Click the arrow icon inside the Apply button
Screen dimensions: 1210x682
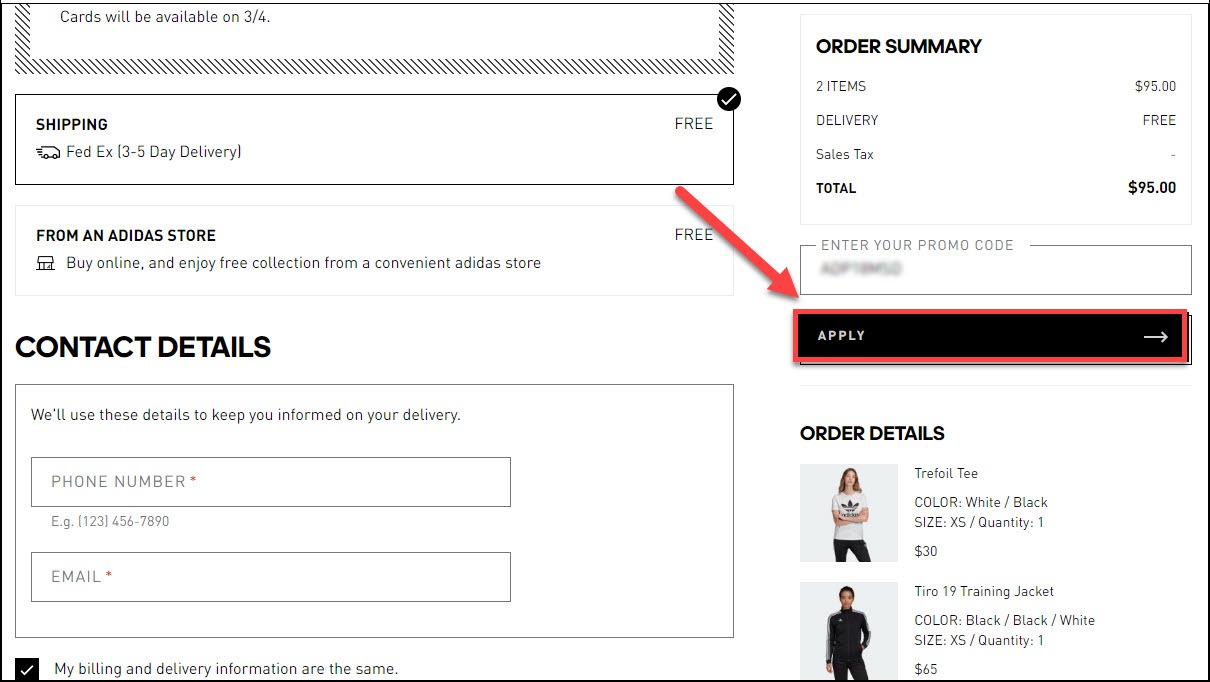tap(1155, 337)
